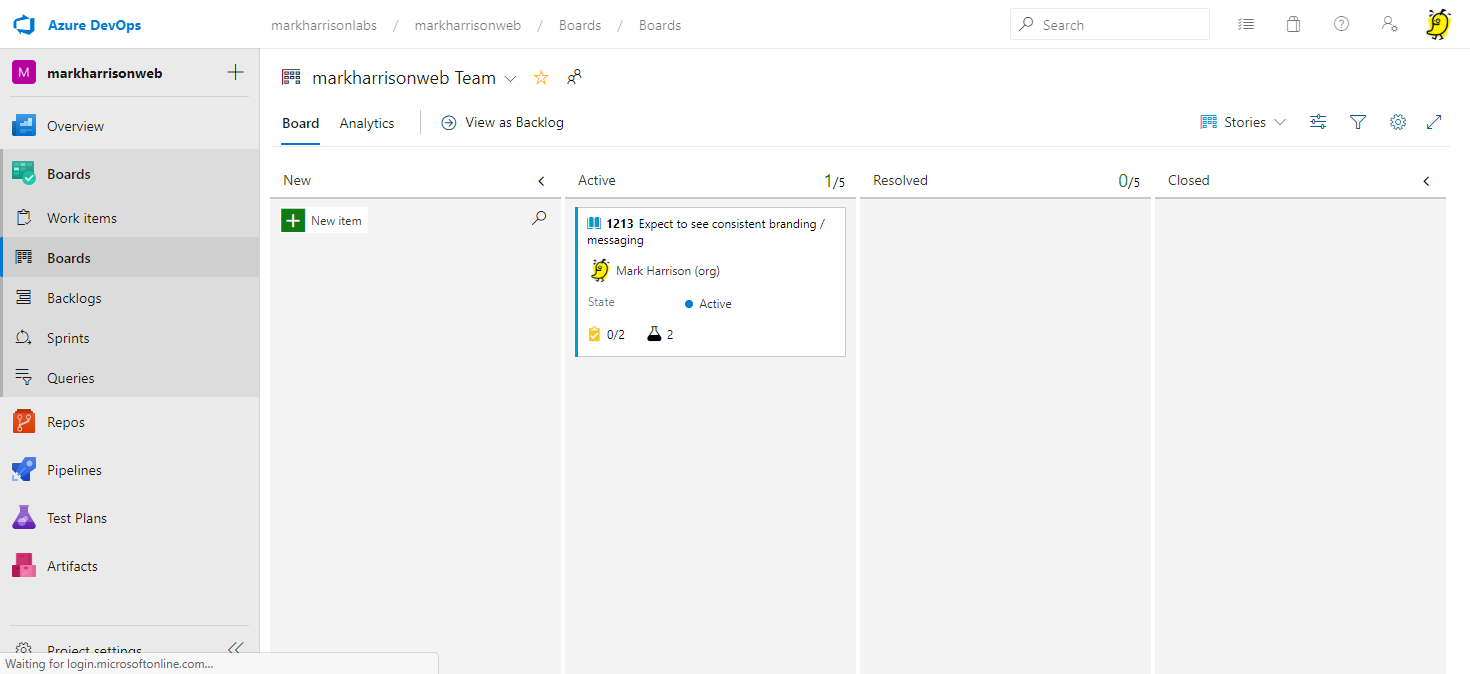Collapse the New column
This screenshot has height=674, width=1470.
541,181
